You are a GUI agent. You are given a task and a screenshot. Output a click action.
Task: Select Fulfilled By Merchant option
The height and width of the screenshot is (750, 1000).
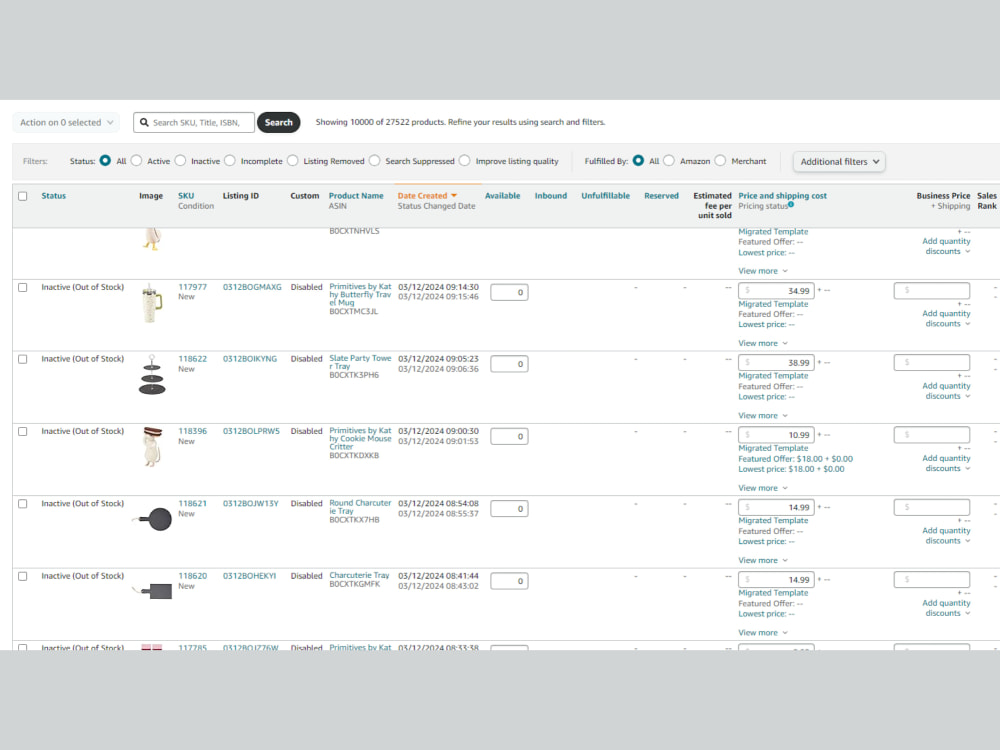coord(721,161)
